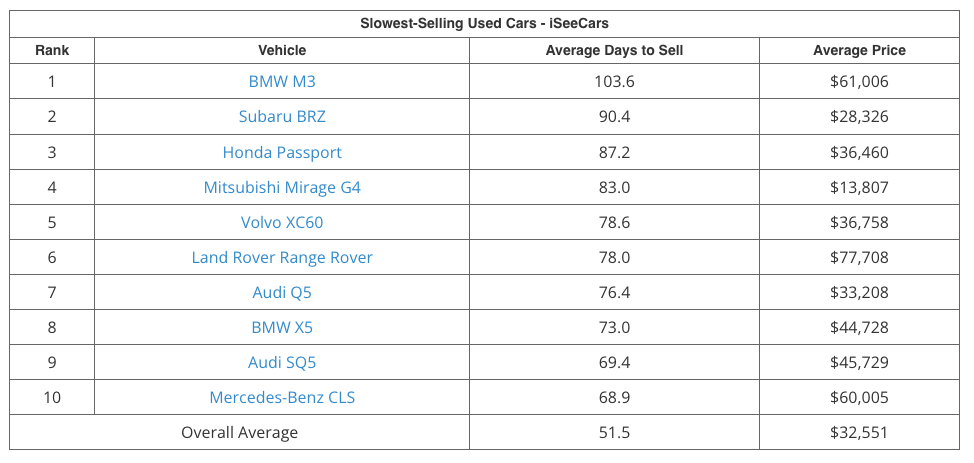Open the Audi SQ5 link

coord(282,363)
